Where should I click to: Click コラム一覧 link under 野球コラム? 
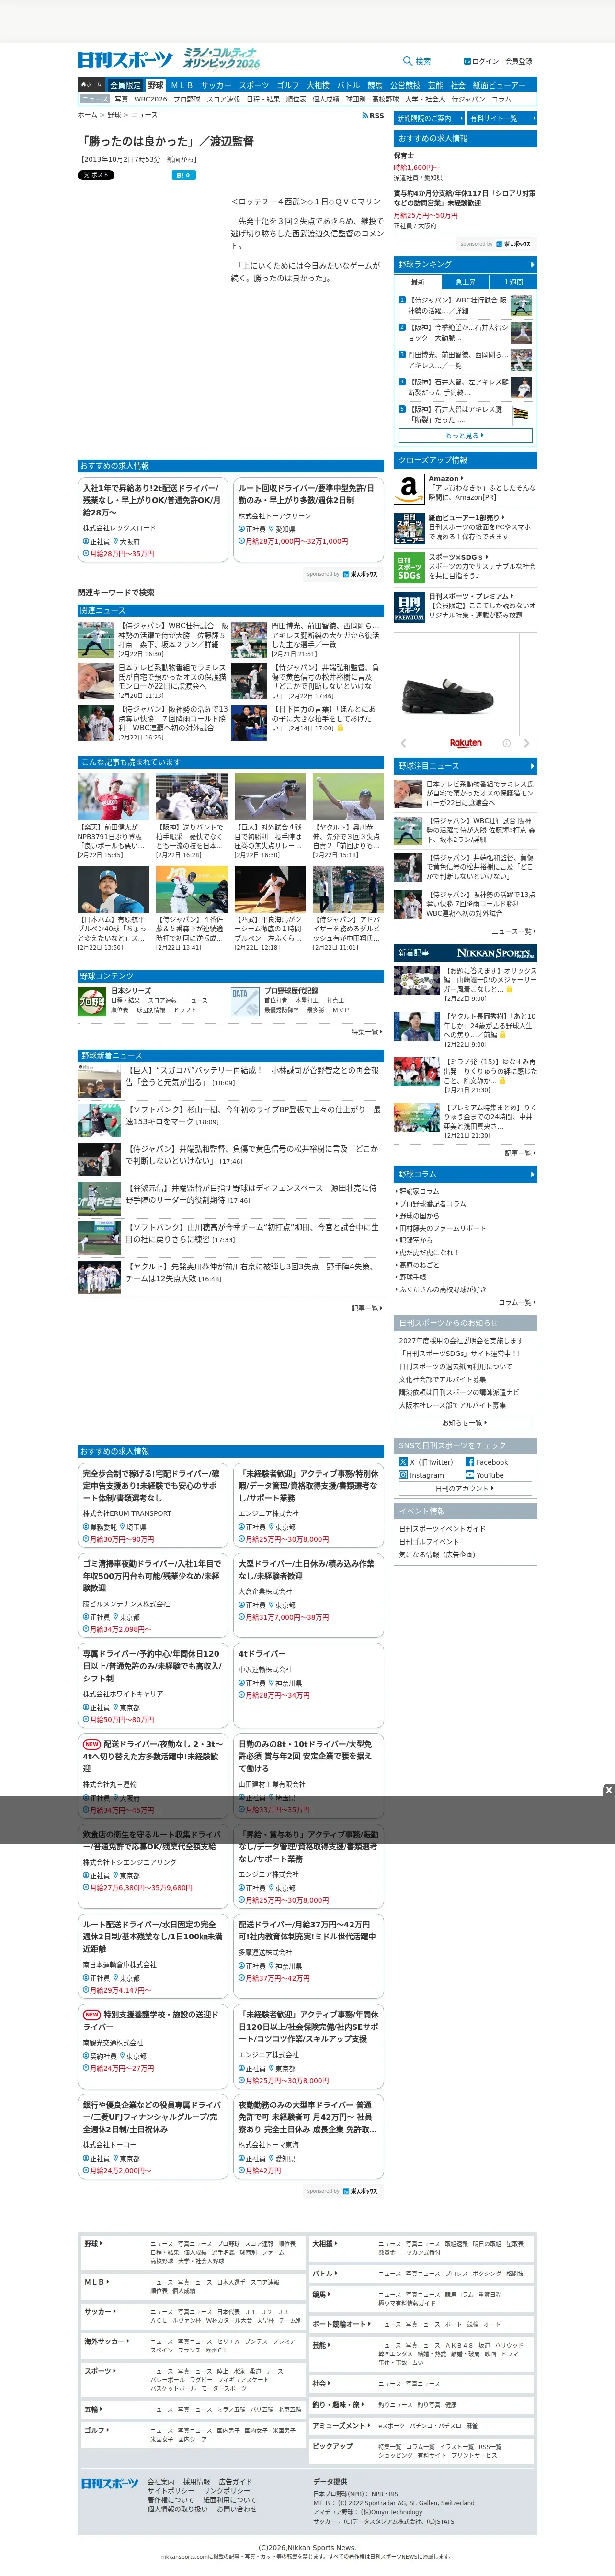pyautogui.click(x=517, y=1303)
